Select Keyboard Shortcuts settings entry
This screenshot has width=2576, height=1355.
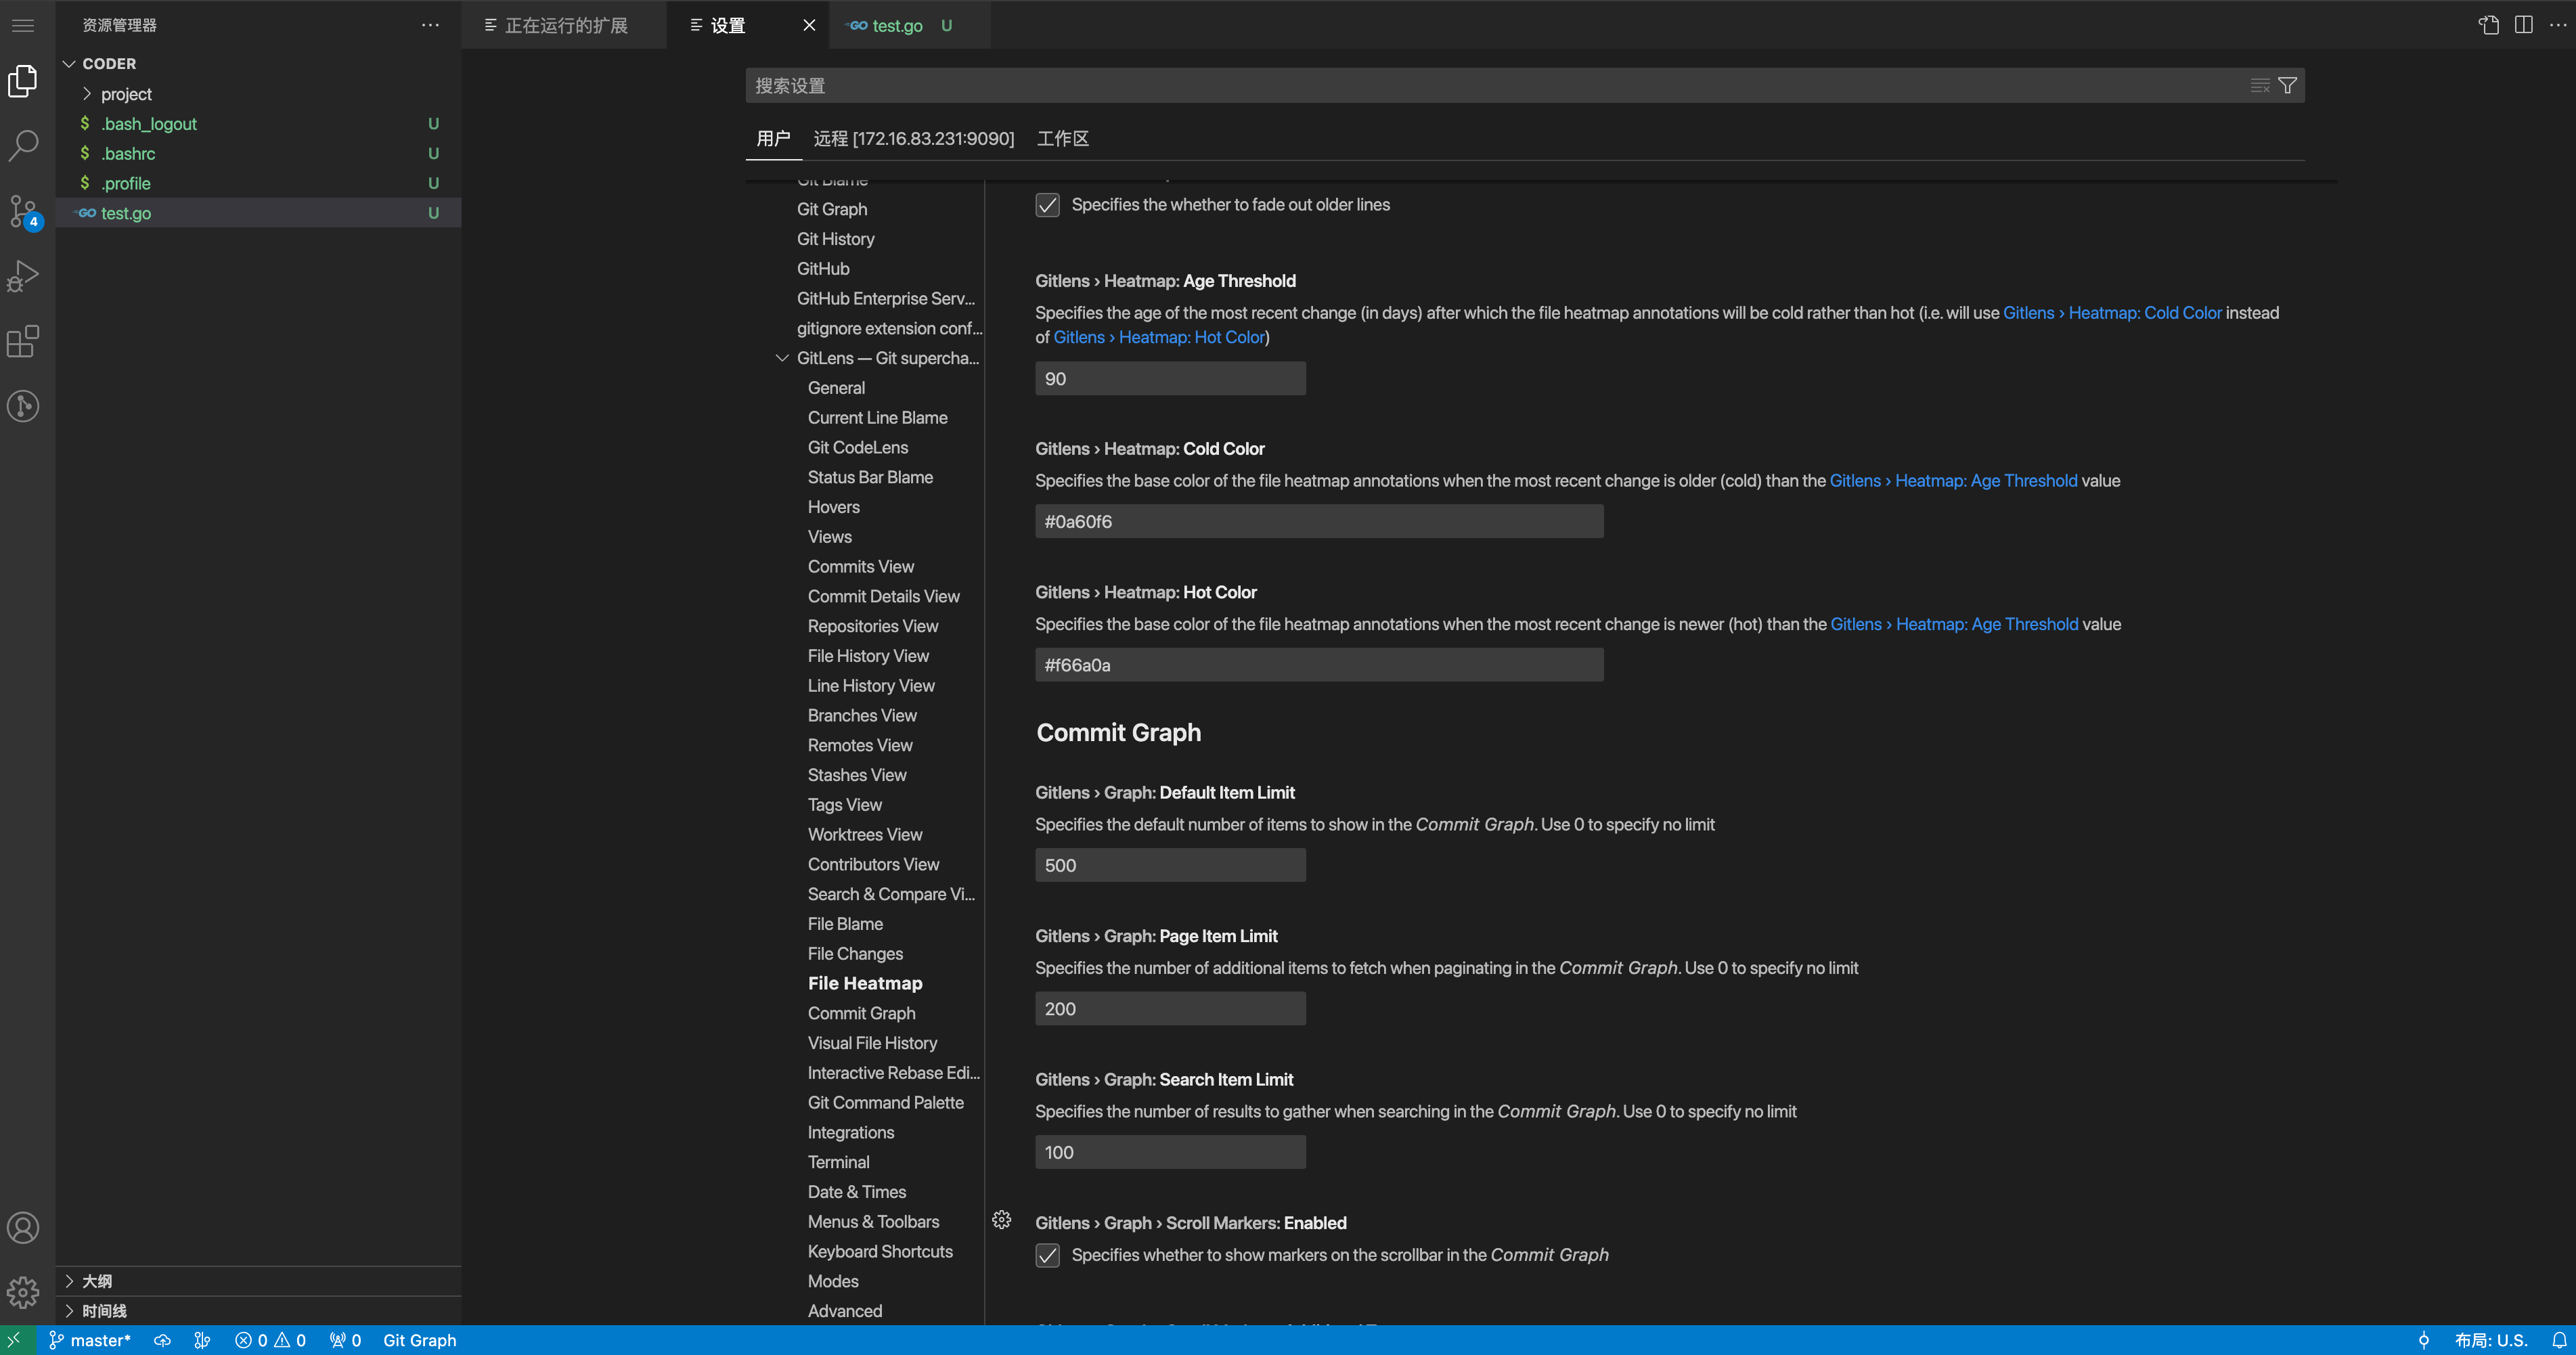click(880, 1252)
